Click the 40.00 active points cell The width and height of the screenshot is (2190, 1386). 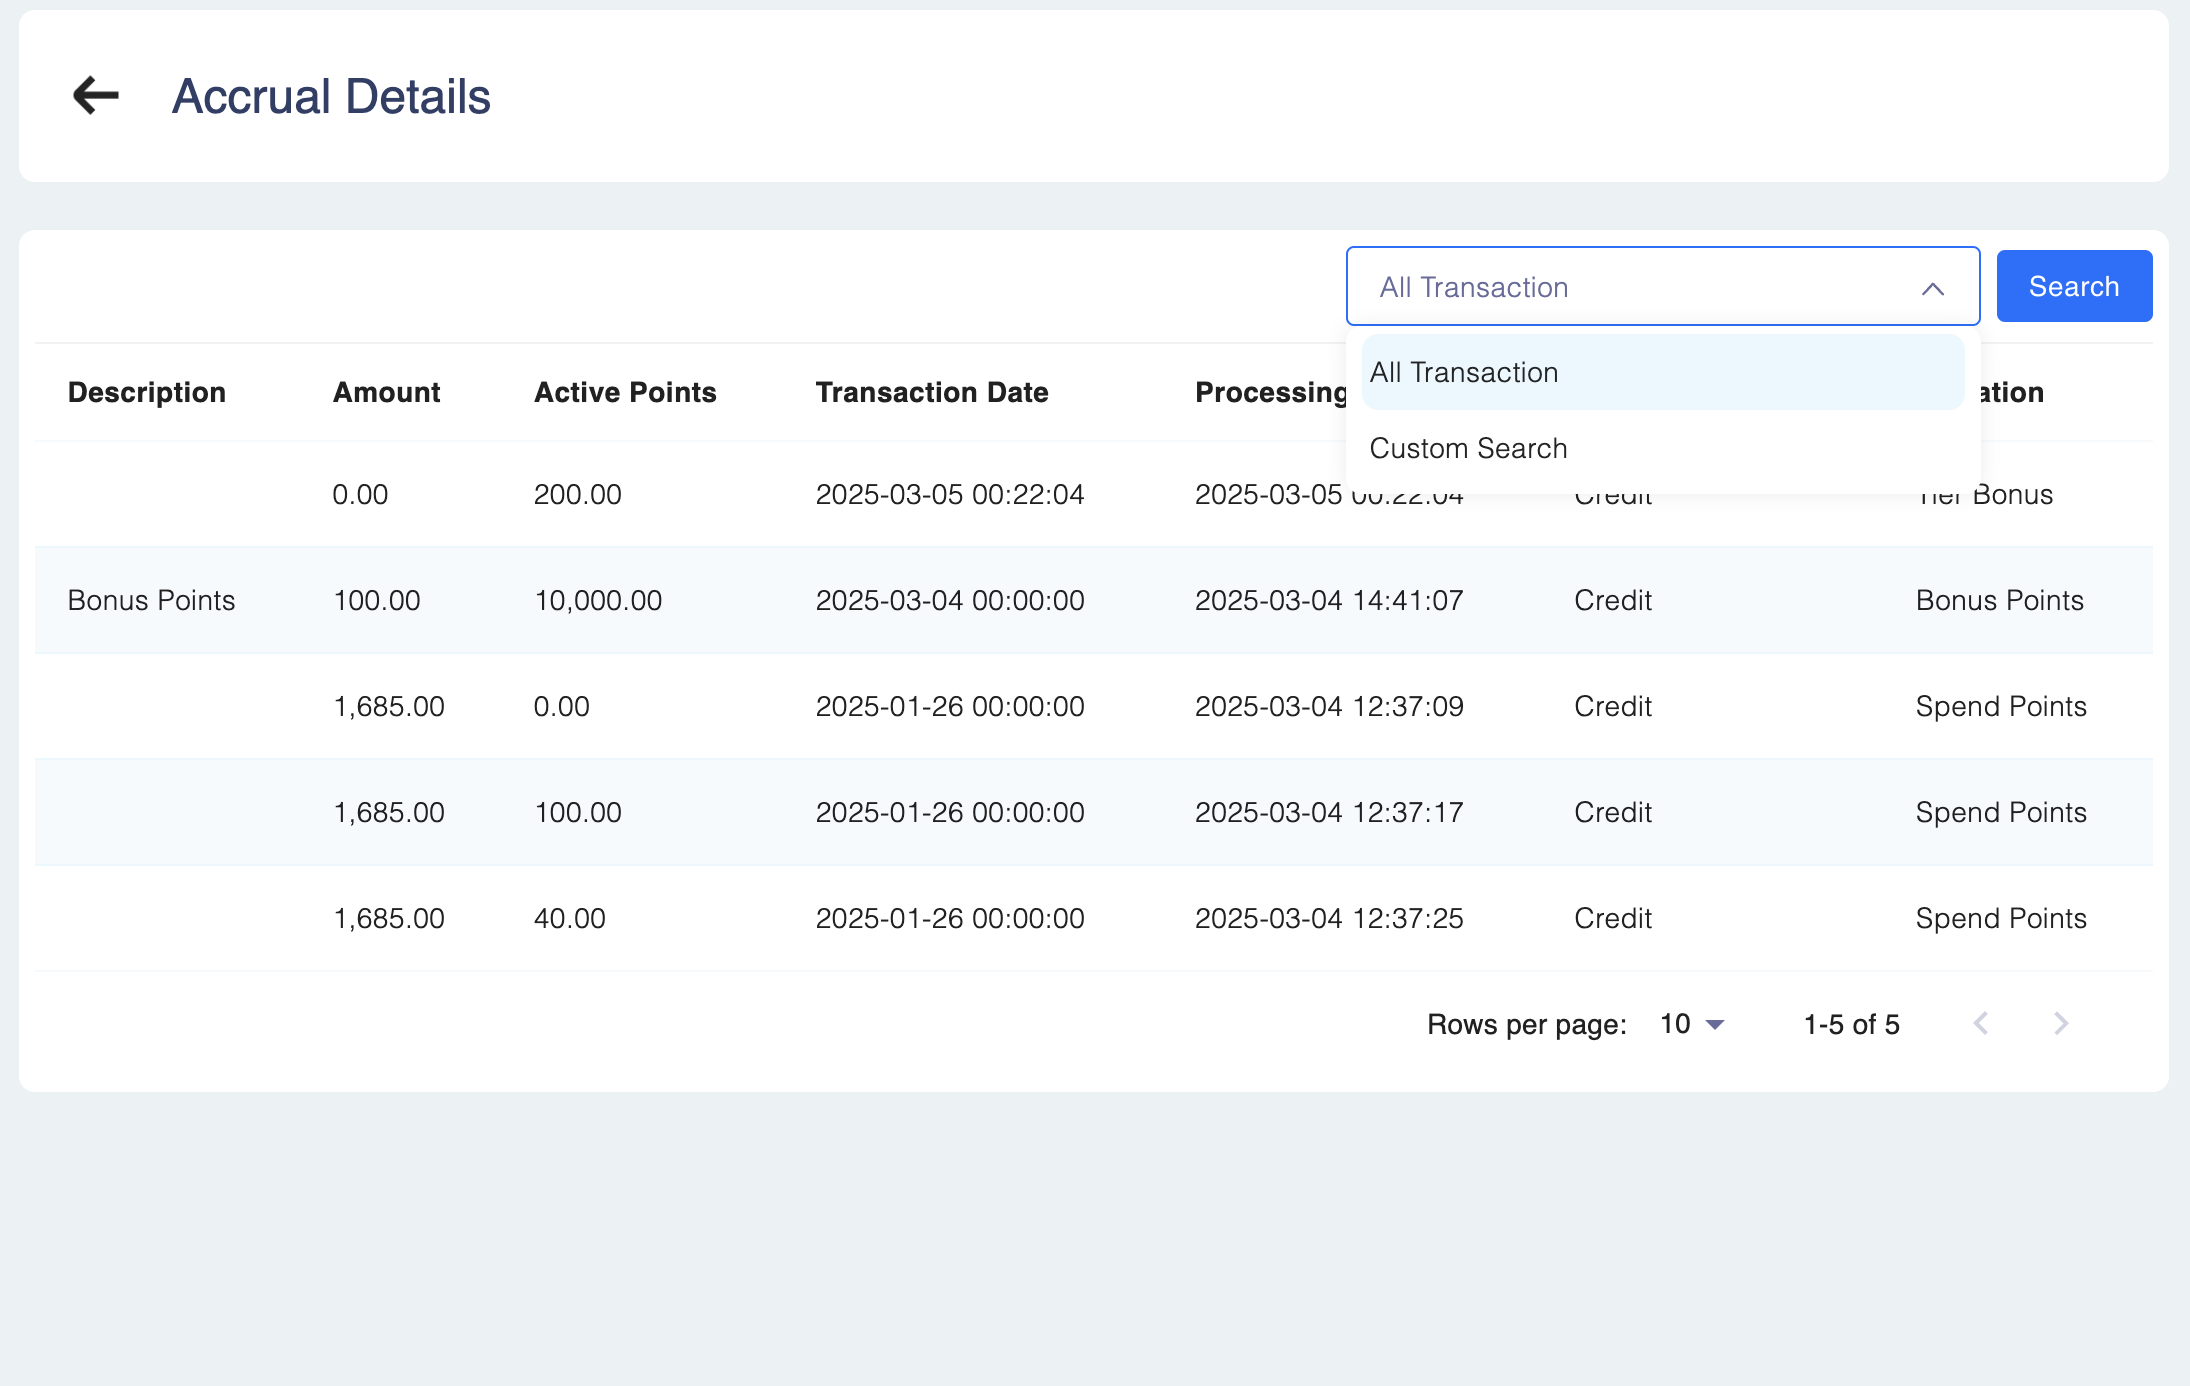569,918
